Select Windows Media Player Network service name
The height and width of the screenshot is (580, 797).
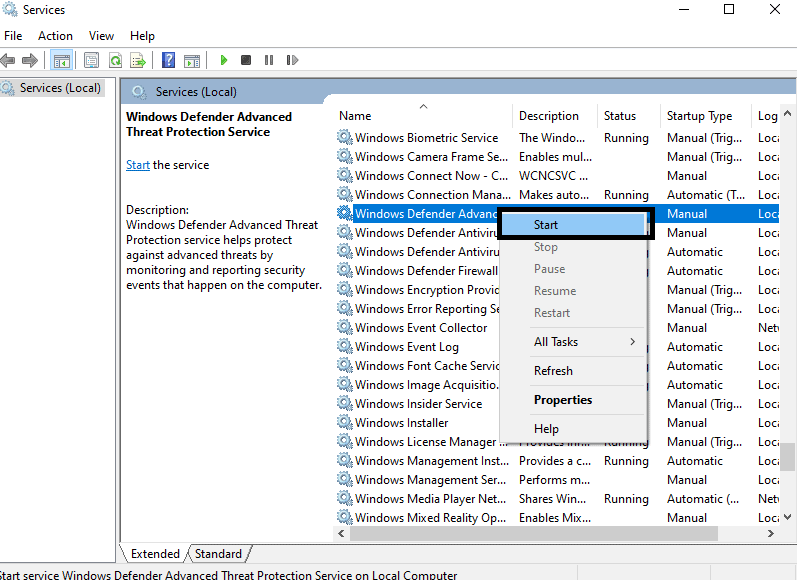[430, 499]
